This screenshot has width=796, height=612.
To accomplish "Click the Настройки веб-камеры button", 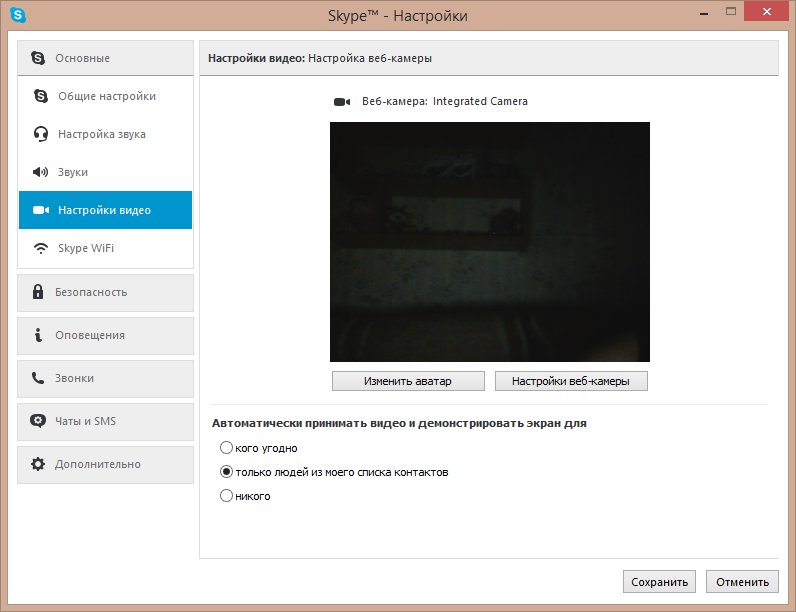I will (571, 381).
